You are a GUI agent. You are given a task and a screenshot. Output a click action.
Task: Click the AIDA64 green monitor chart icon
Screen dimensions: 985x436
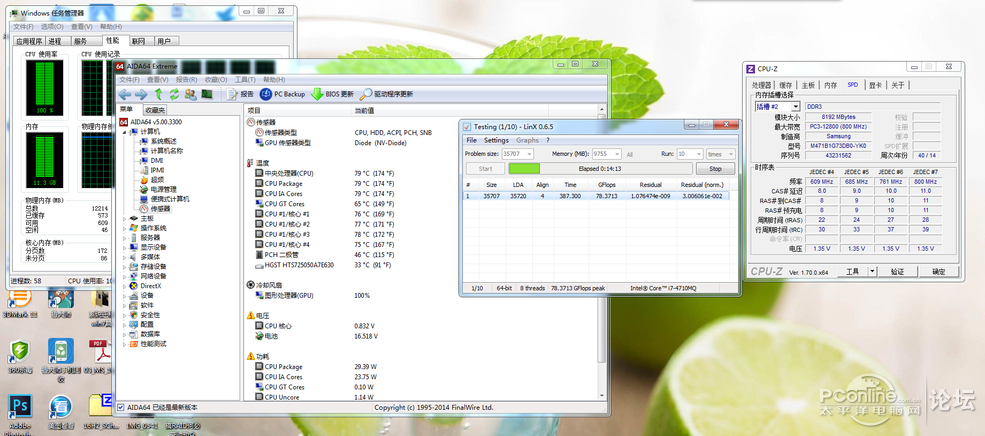(x=206, y=94)
